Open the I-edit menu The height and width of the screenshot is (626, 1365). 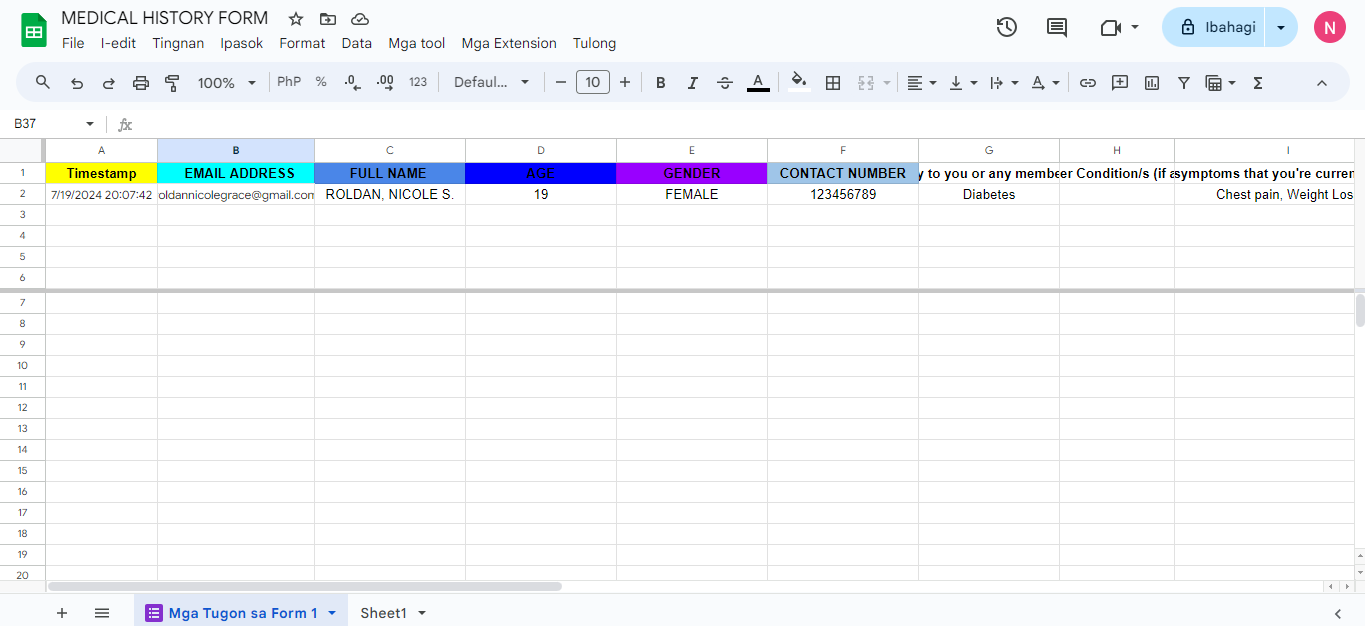tap(119, 43)
